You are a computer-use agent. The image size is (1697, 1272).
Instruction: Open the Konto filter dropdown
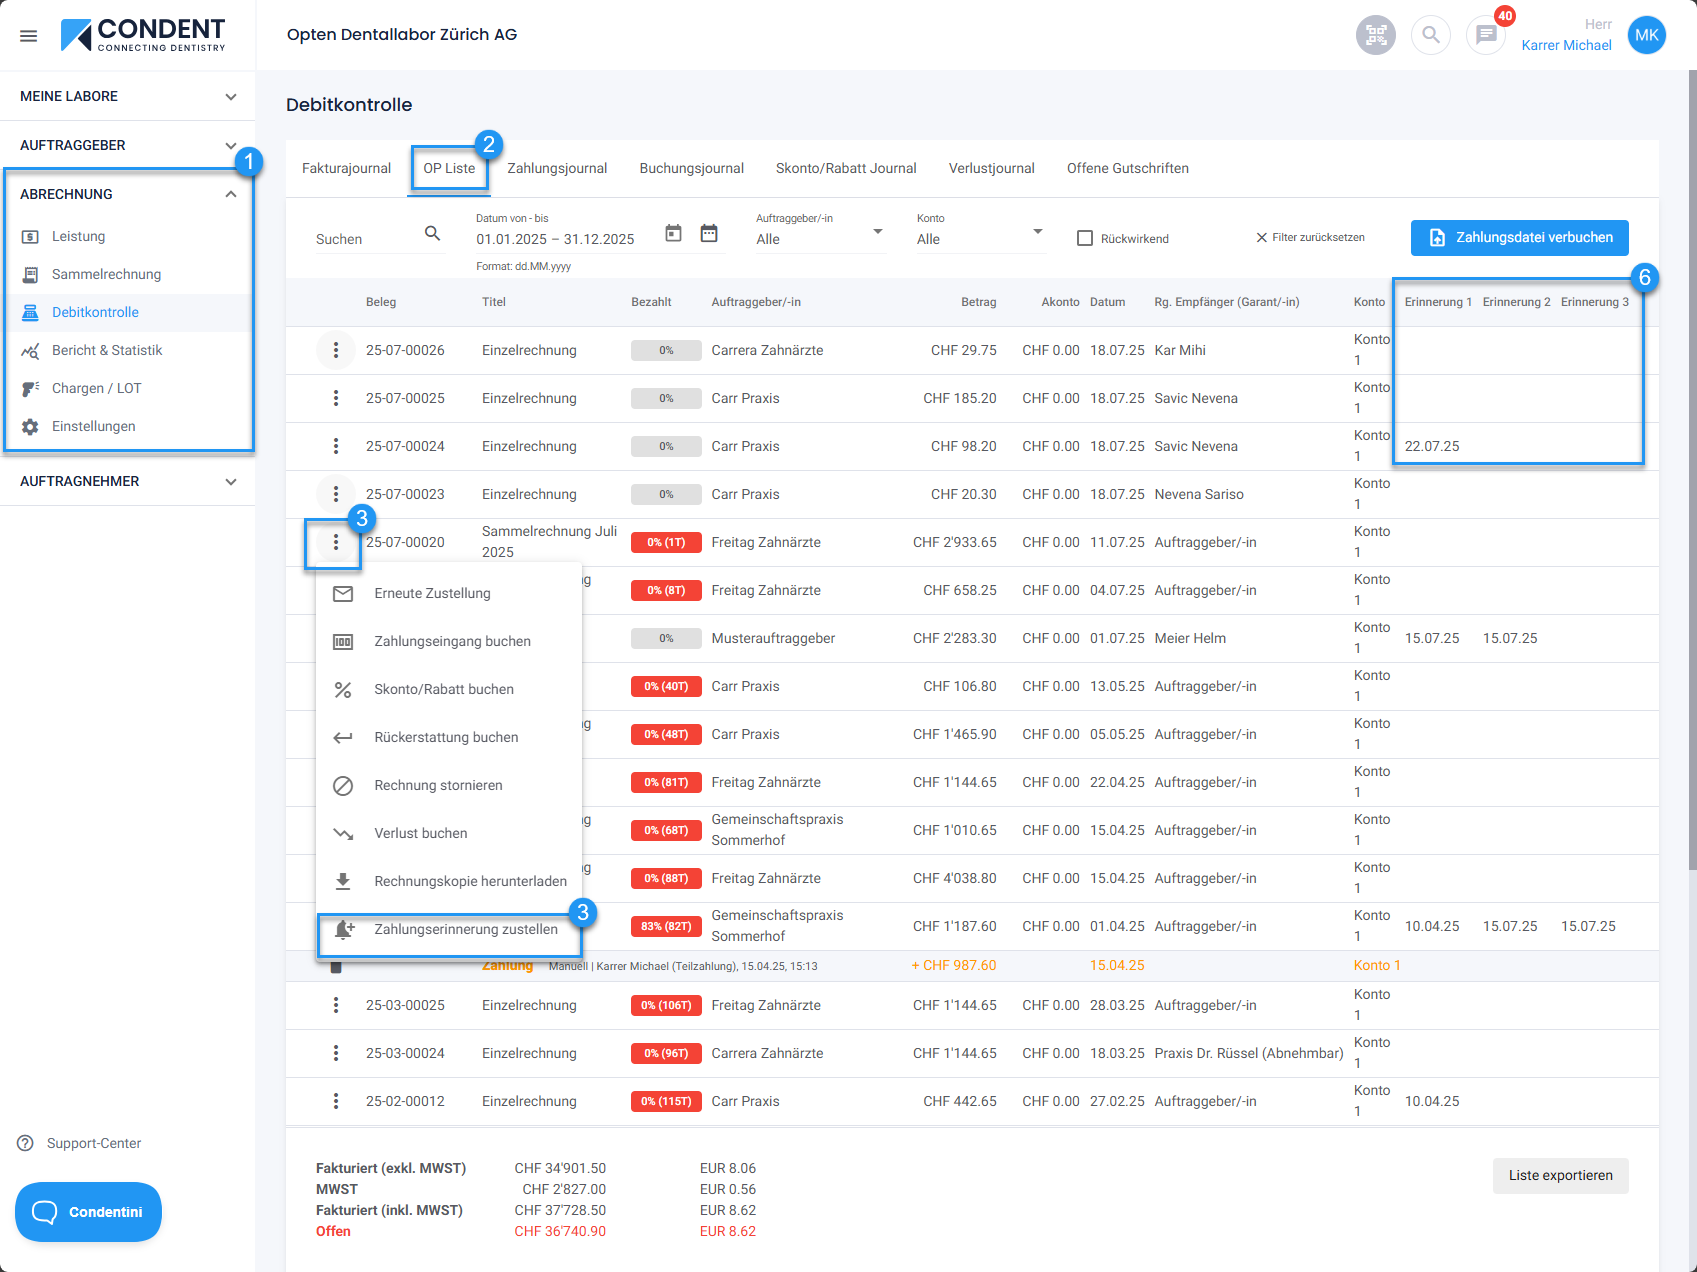click(x=981, y=239)
